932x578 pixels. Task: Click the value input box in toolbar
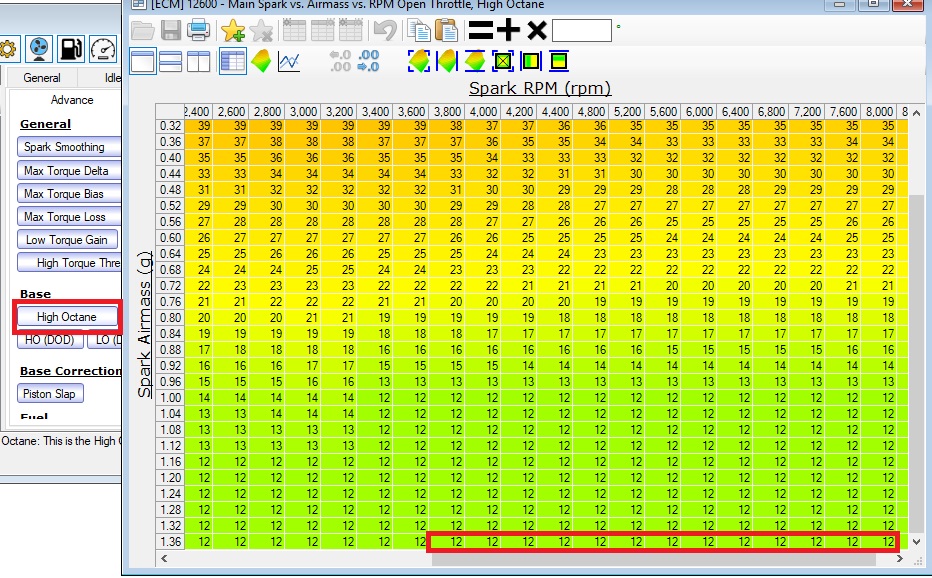coord(581,30)
